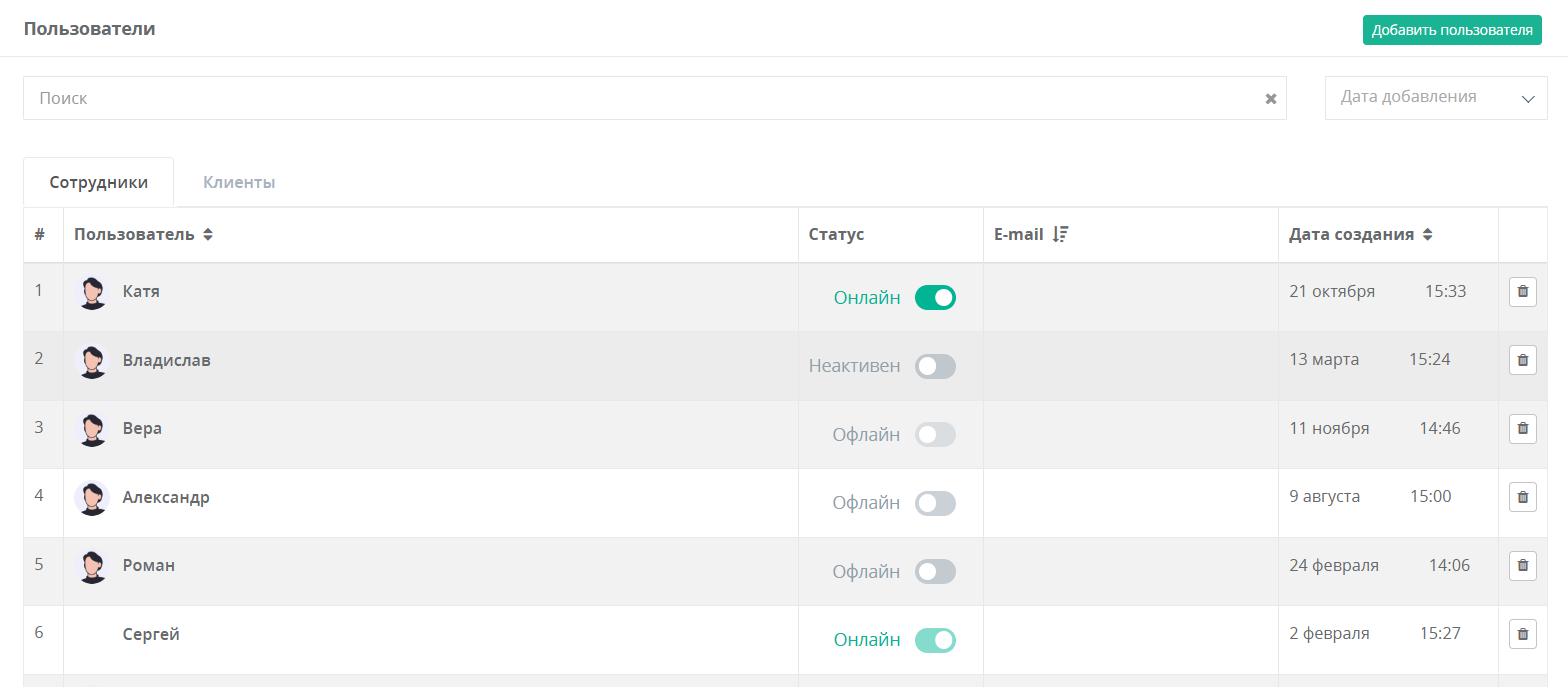The image size is (1568, 687).
Task: Select date cell 24 февраля
Action: 1334,565
